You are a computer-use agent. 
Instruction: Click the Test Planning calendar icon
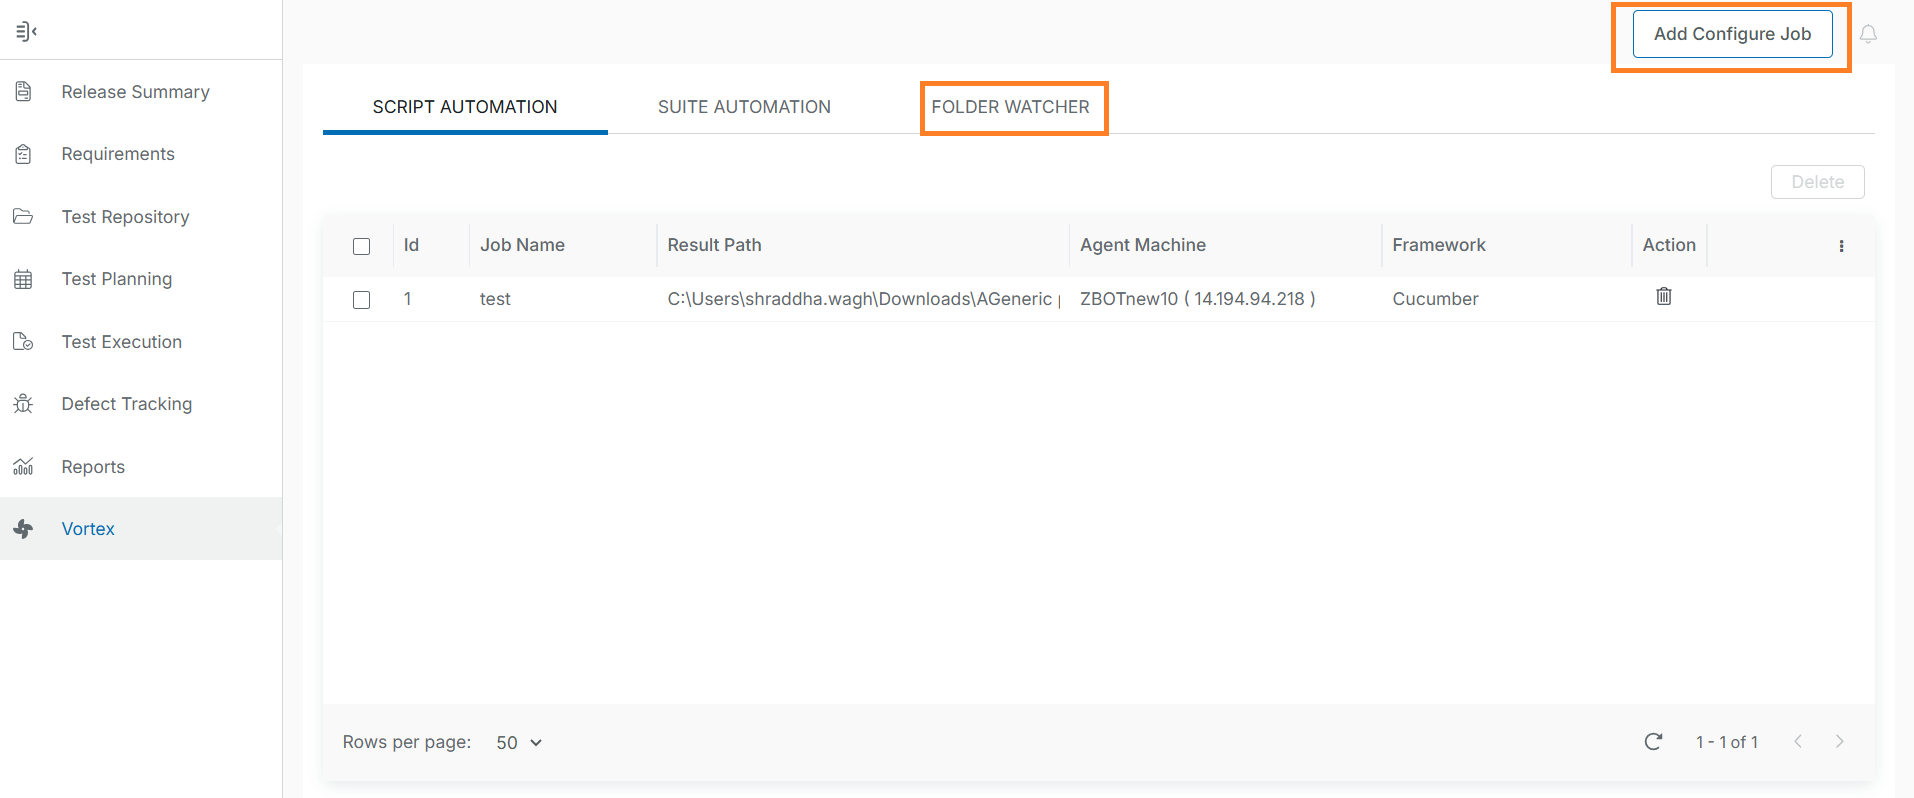point(23,279)
